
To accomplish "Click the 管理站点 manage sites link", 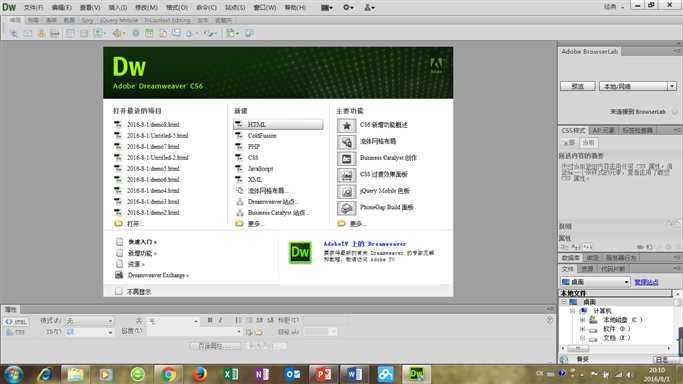I will (x=646, y=282).
